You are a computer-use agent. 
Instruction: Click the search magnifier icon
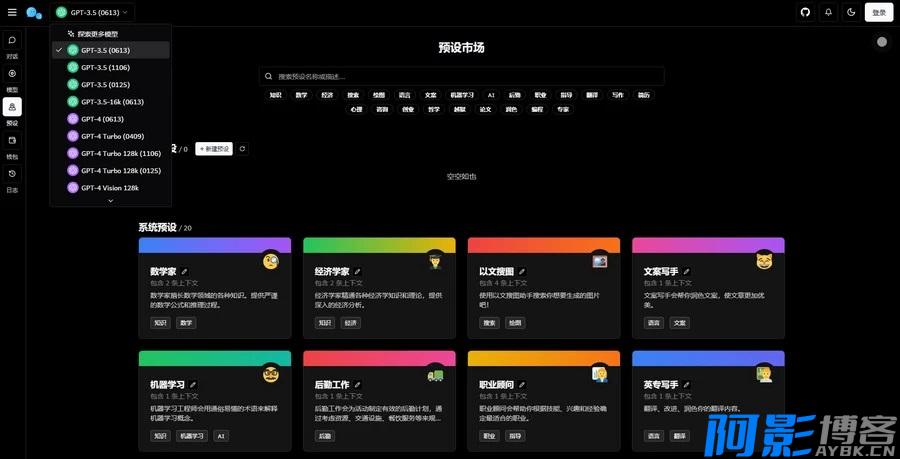click(268, 76)
